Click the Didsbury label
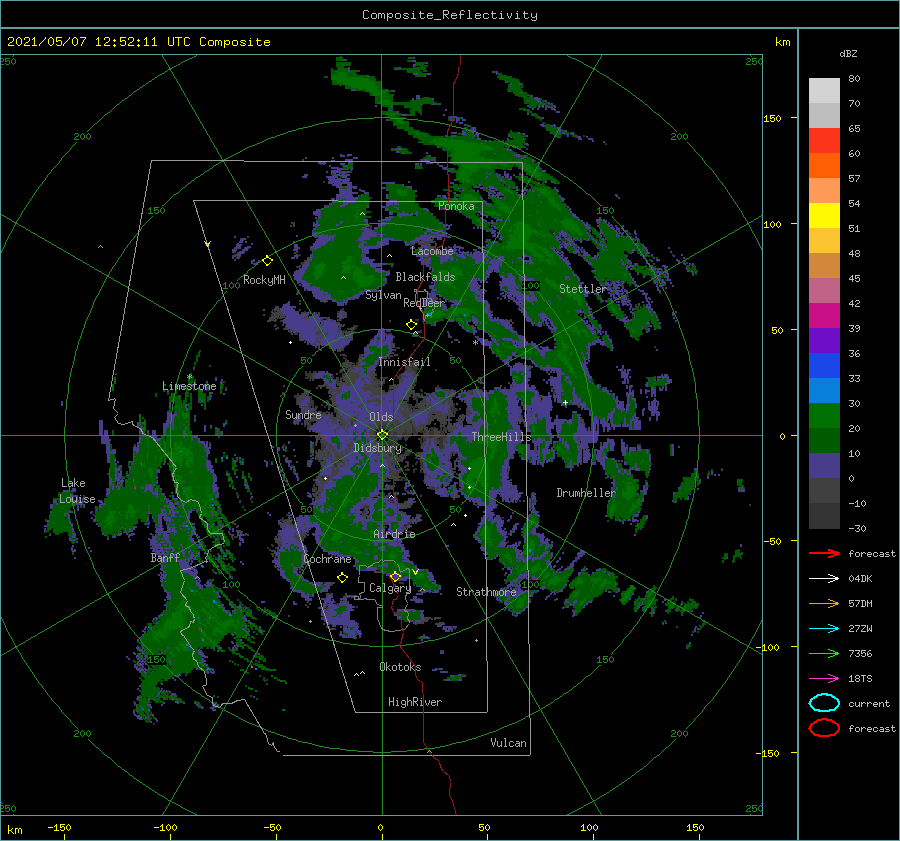Screen dimensions: 900x841 click(x=377, y=448)
